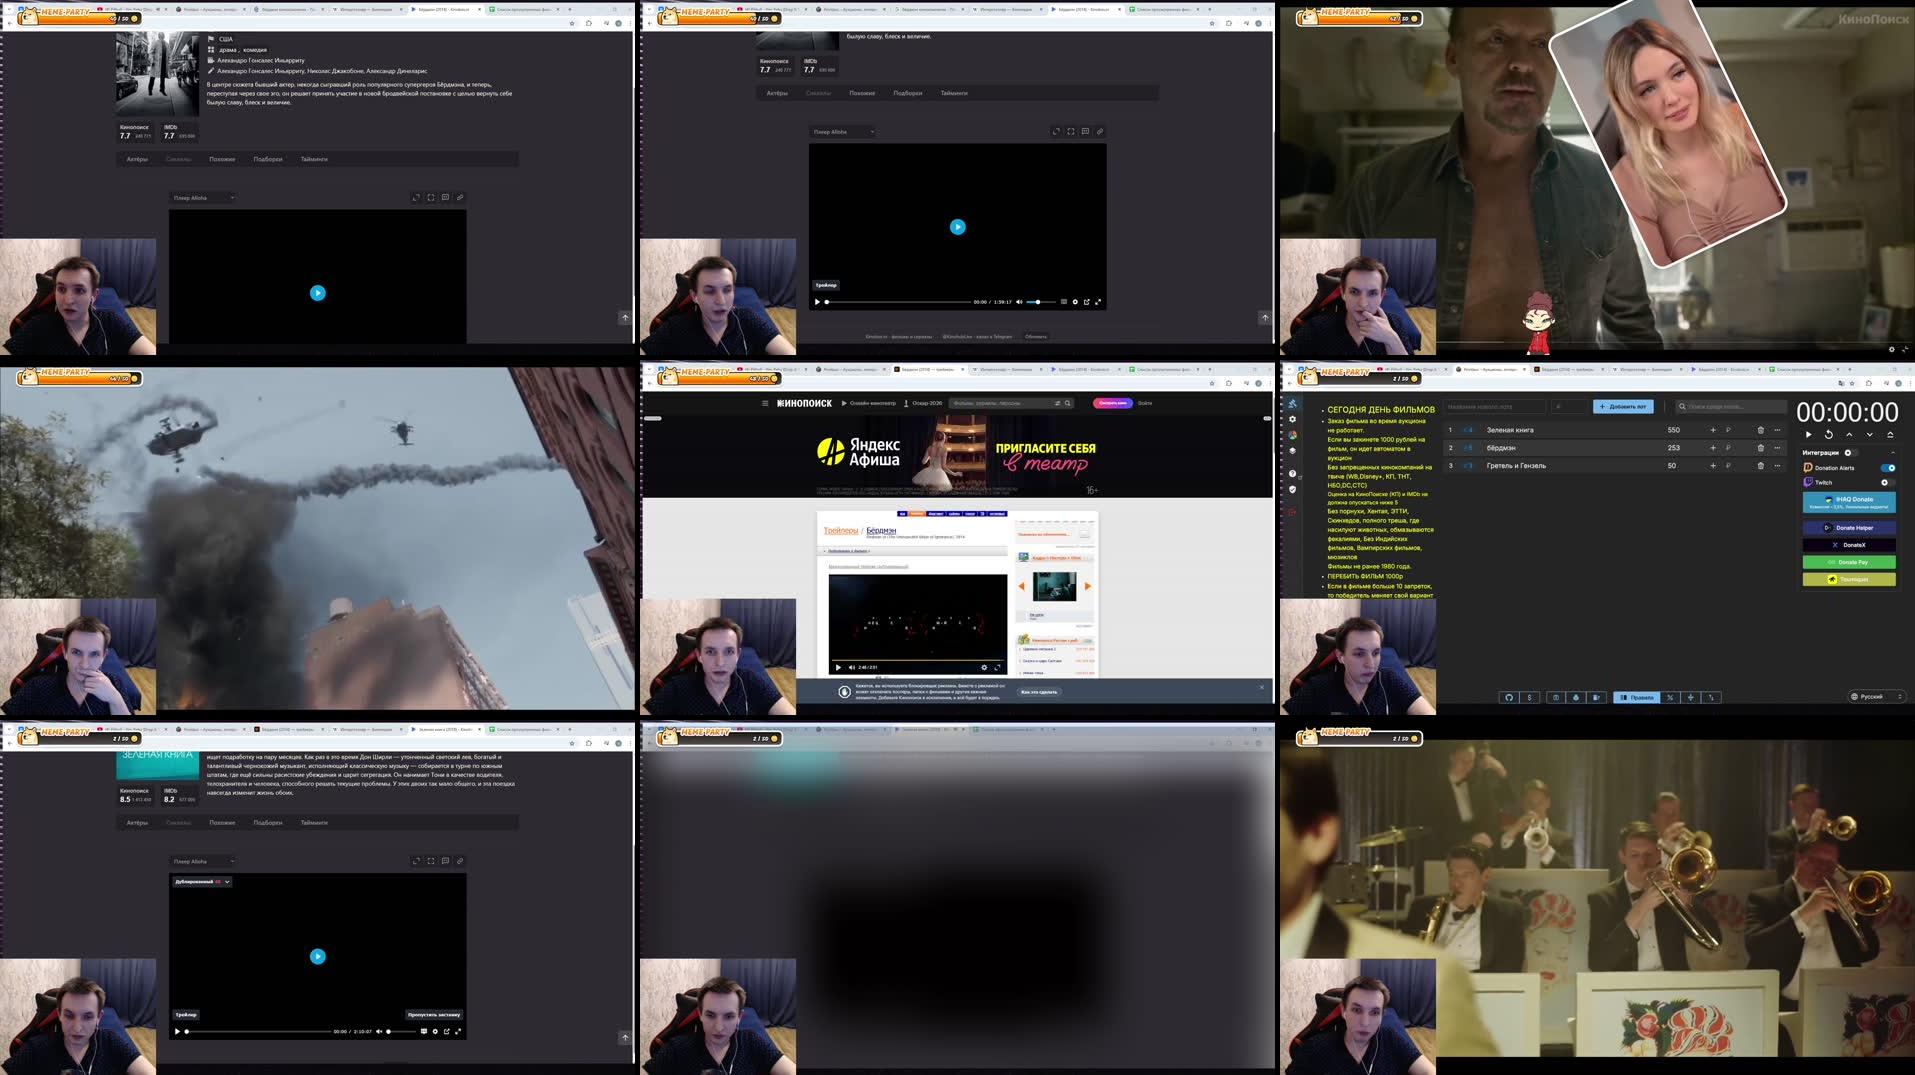Open the Kinopoisk hamburger menu icon
Image resolution: width=1915 pixels, height=1075 pixels.
point(765,403)
